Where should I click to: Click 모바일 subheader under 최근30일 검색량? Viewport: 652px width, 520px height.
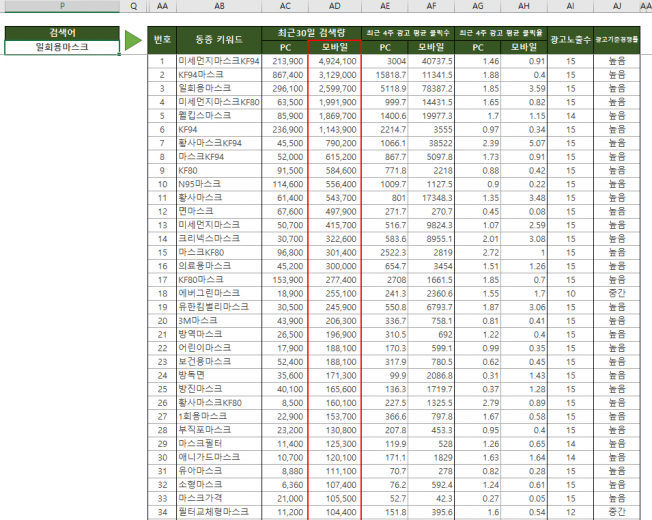pos(335,47)
